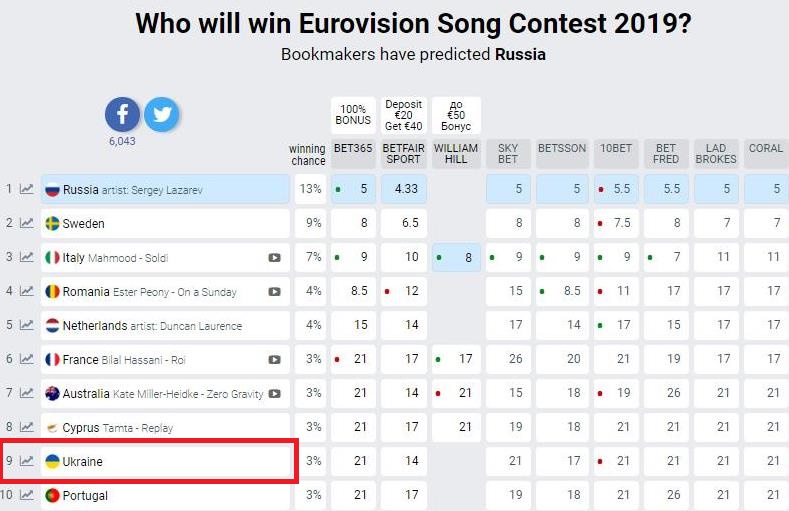Viewport: 789px width, 511px height.
Task: Click William Hill odds 8 for Italy
Action: 456,258
